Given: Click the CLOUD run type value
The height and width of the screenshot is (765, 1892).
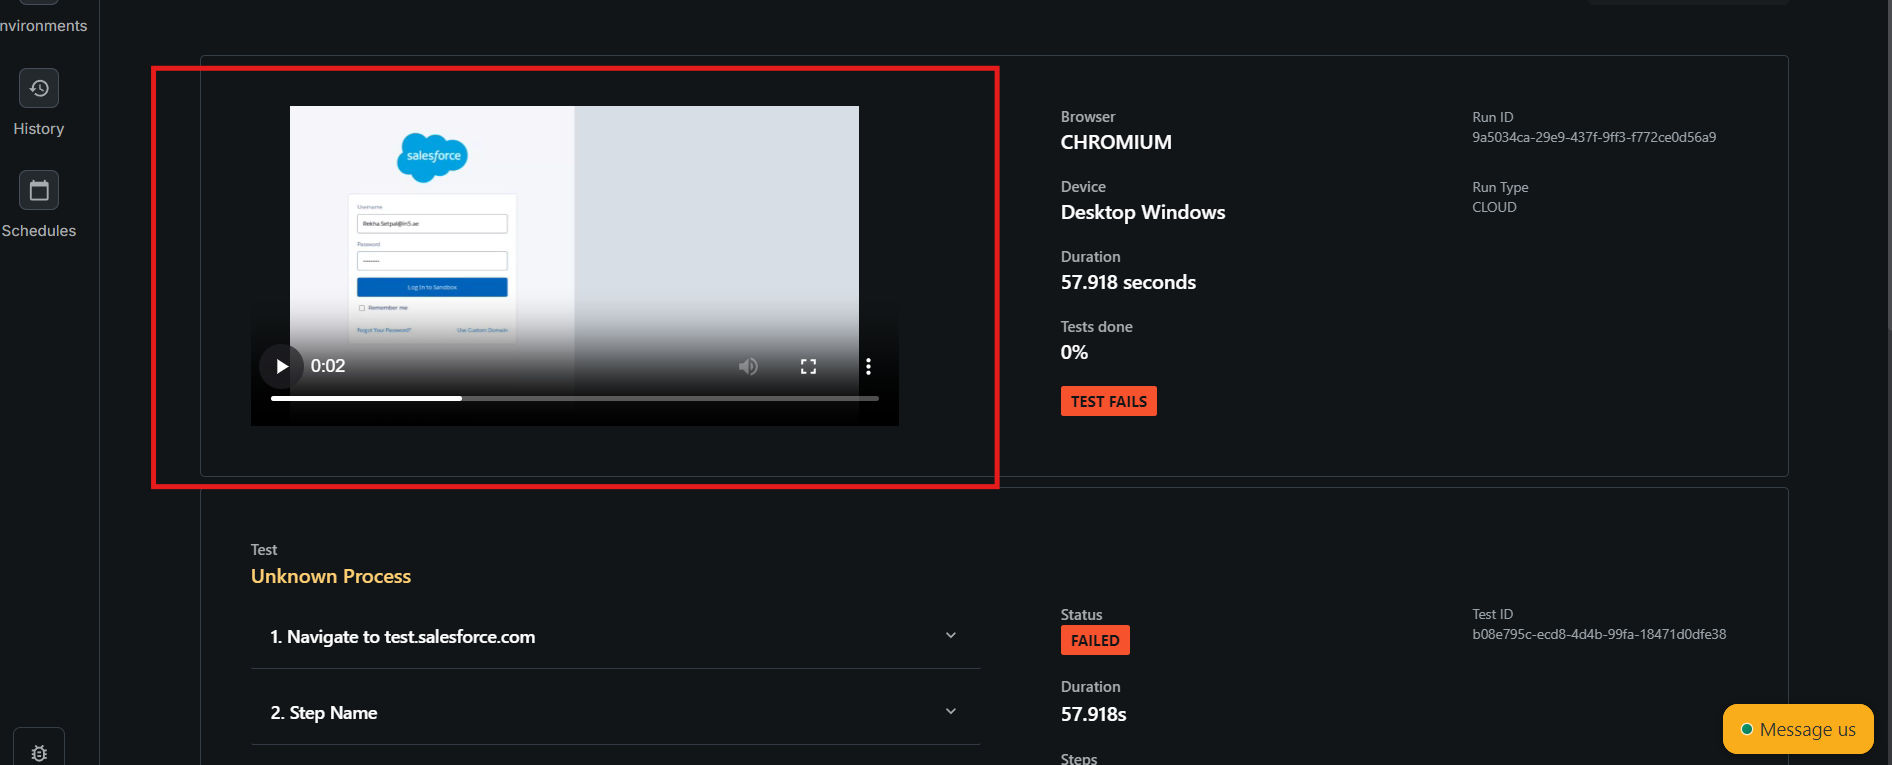Looking at the screenshot, I should point(1494,207).
